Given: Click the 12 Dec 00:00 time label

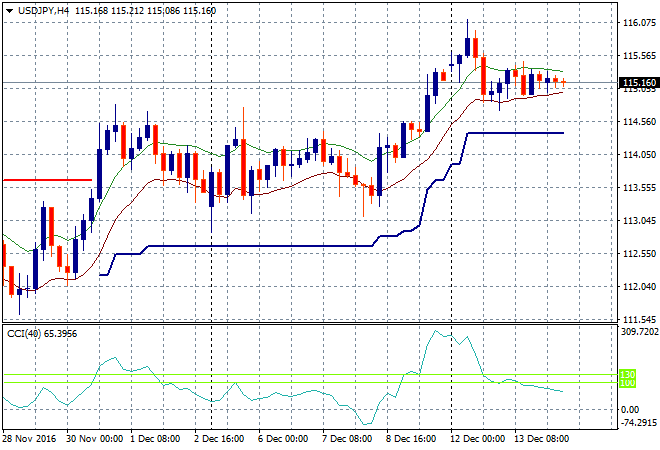Looking at the screenshot, I should [x=477, y=439].
